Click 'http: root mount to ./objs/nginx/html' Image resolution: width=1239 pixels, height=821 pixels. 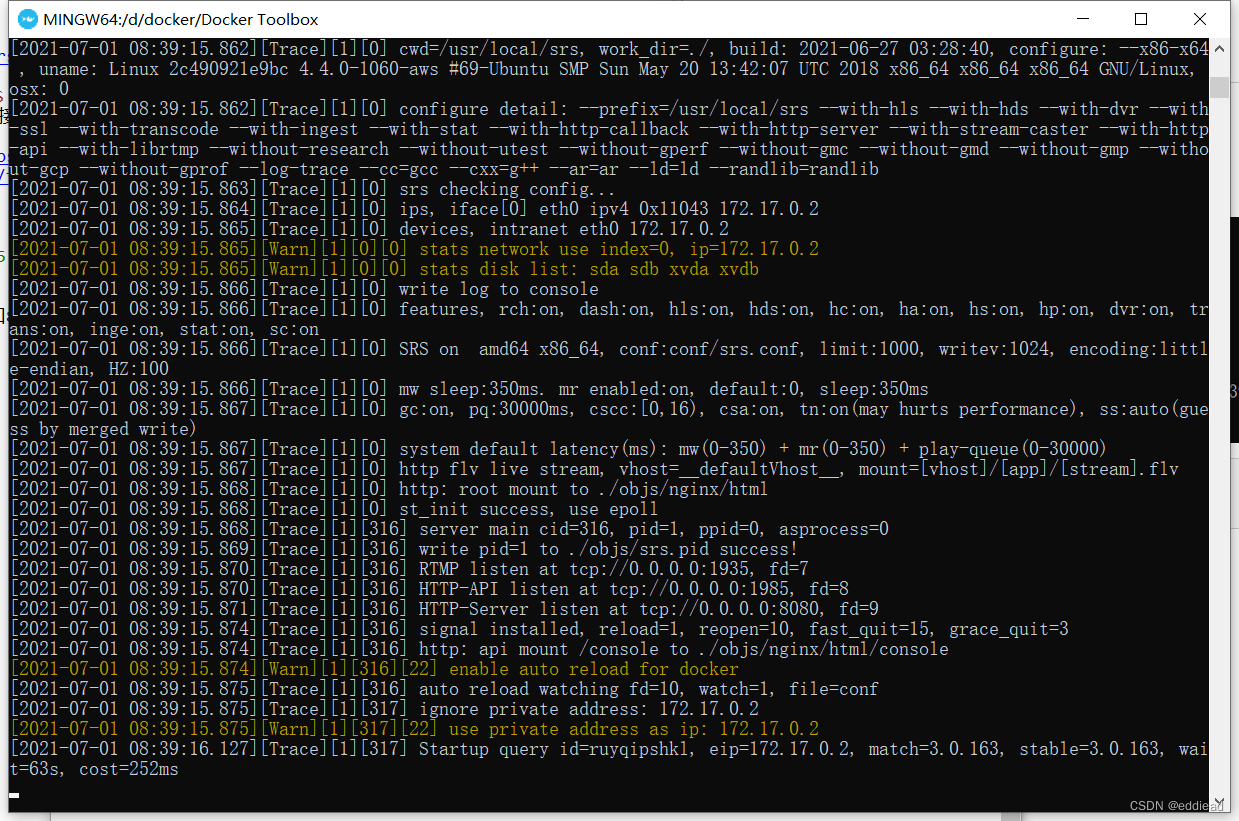tap(389, 489)
